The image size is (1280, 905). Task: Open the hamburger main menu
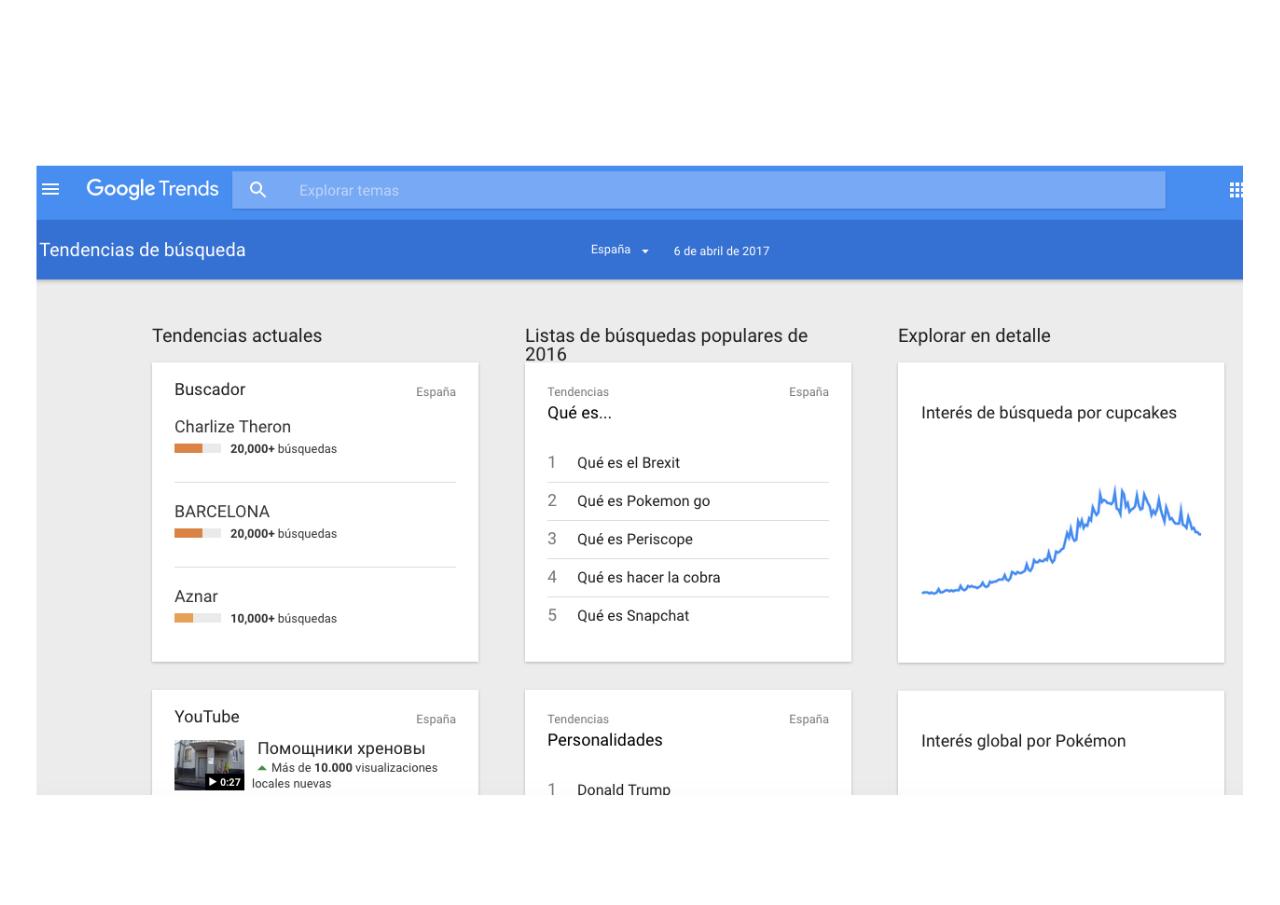point(50,189)
